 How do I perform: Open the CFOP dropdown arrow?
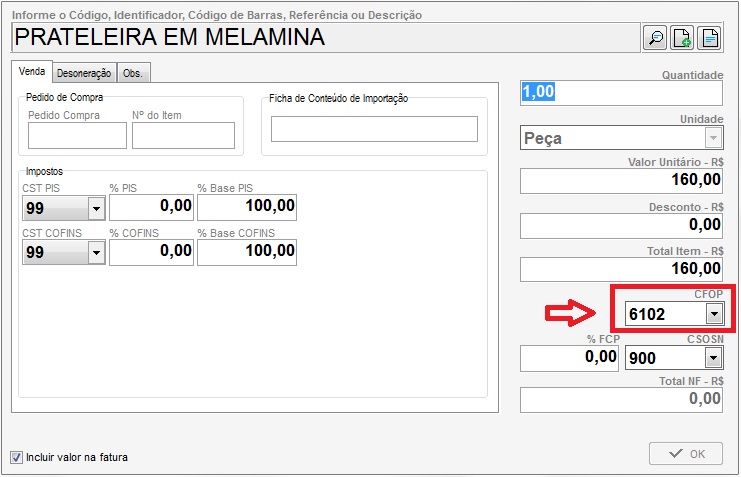tap(713, 314)
